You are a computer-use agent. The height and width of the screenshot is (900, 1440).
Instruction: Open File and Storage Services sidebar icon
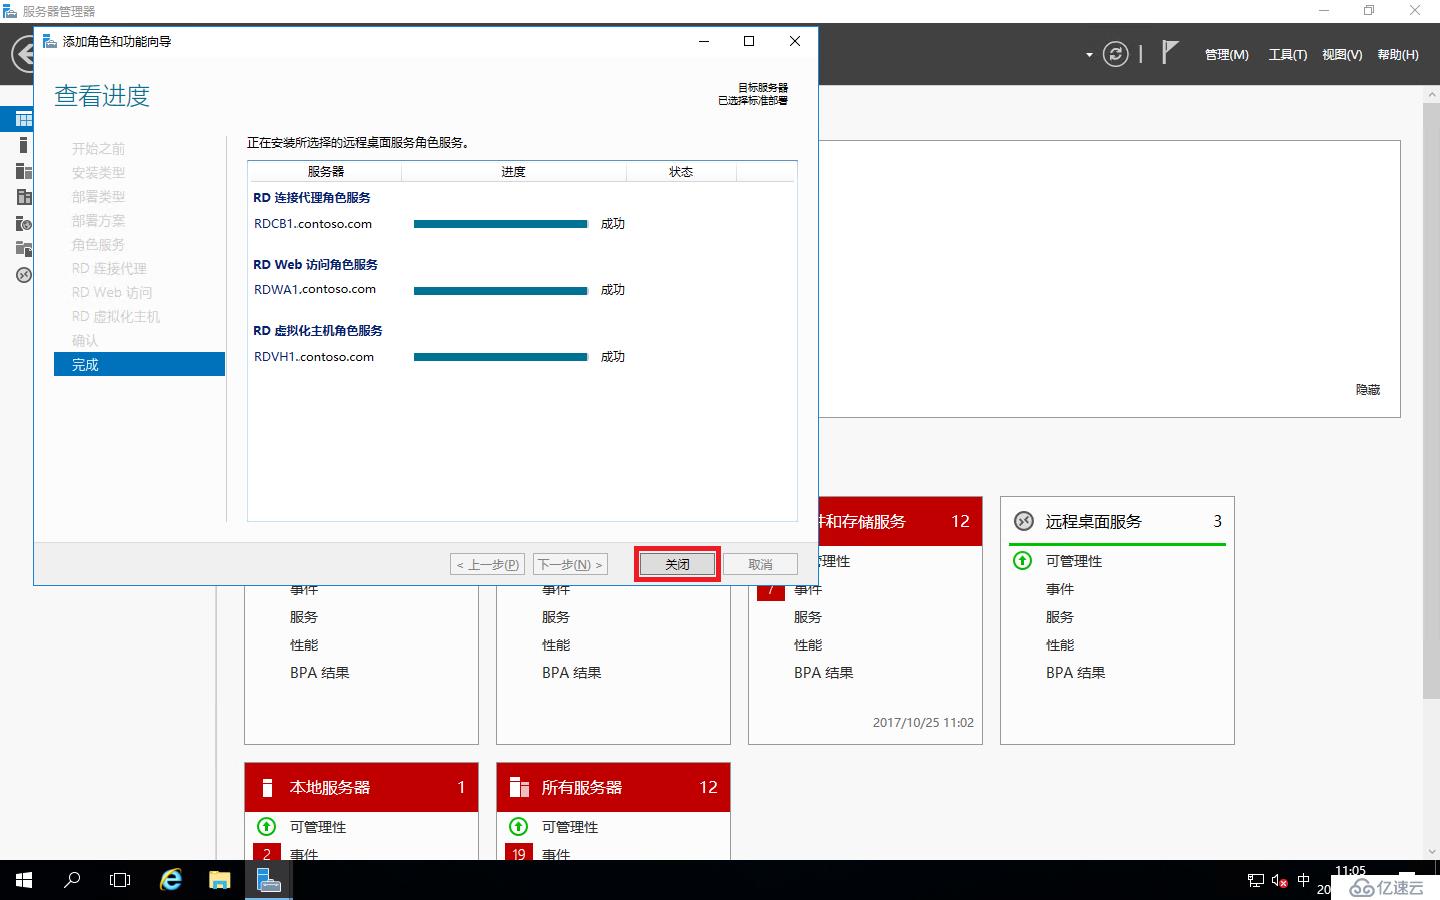tap(23, 249)
